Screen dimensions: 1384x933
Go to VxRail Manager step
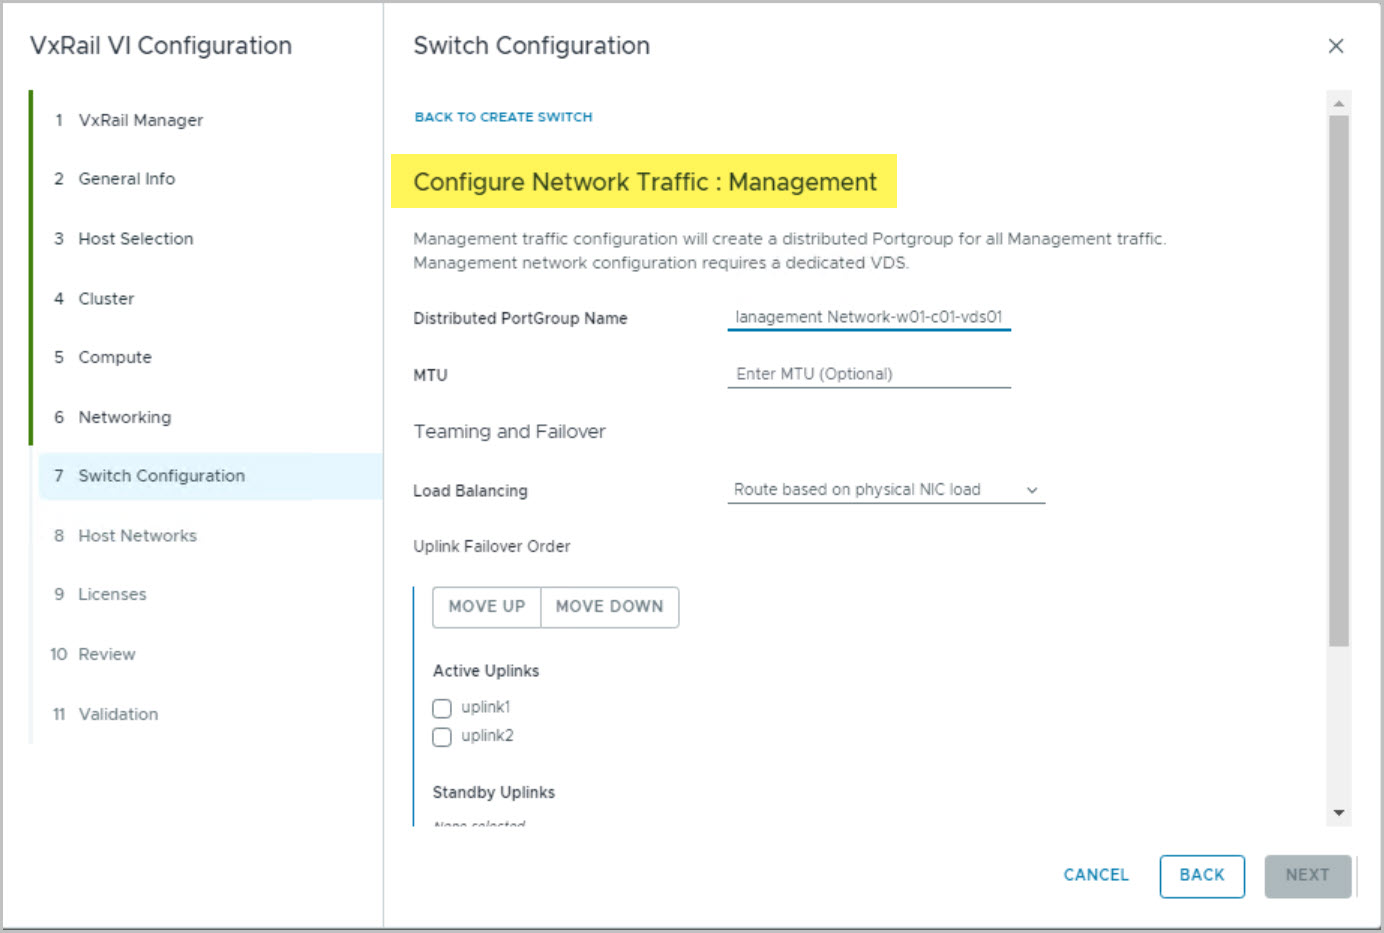[x=140, y=120]
